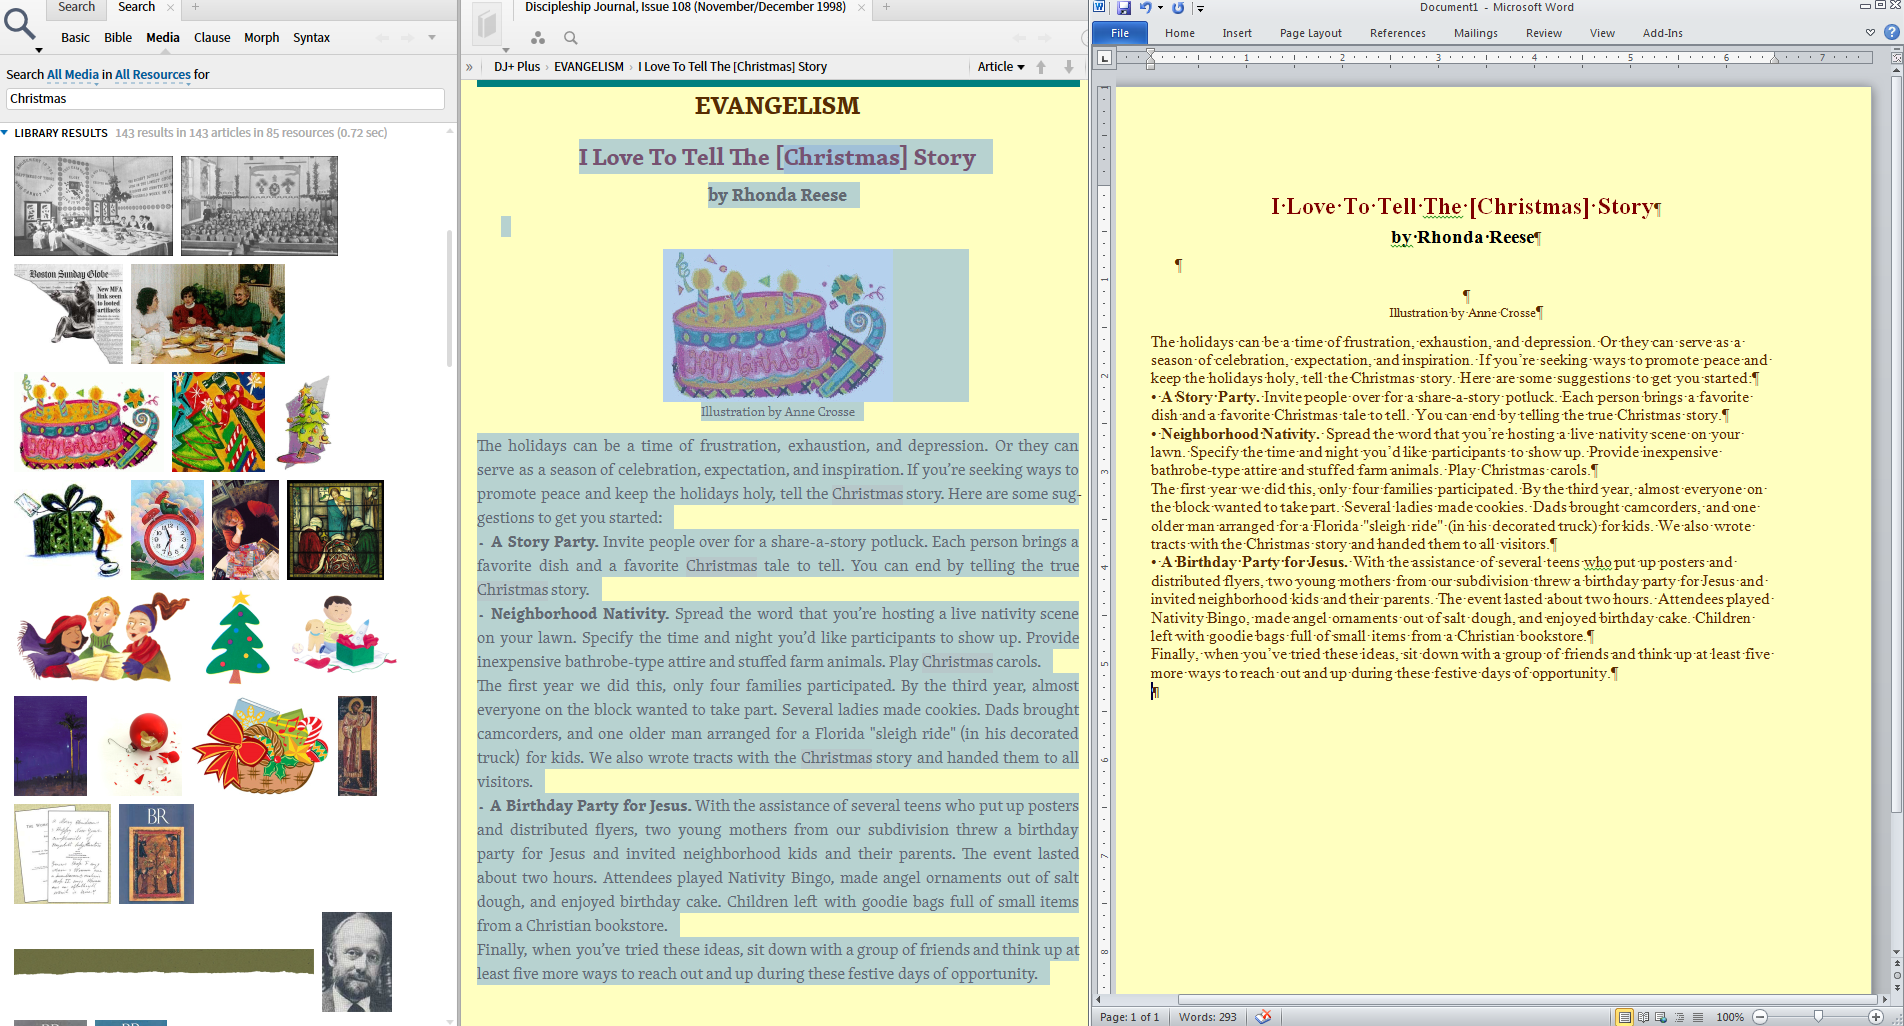Open the search history dropdown arrow

(432, 38)
